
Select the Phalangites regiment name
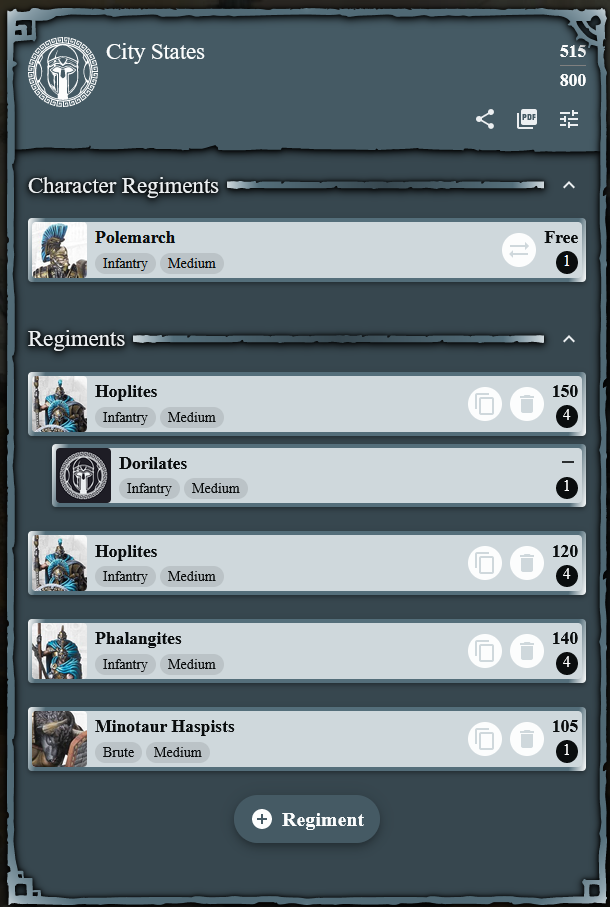(138, 639)
